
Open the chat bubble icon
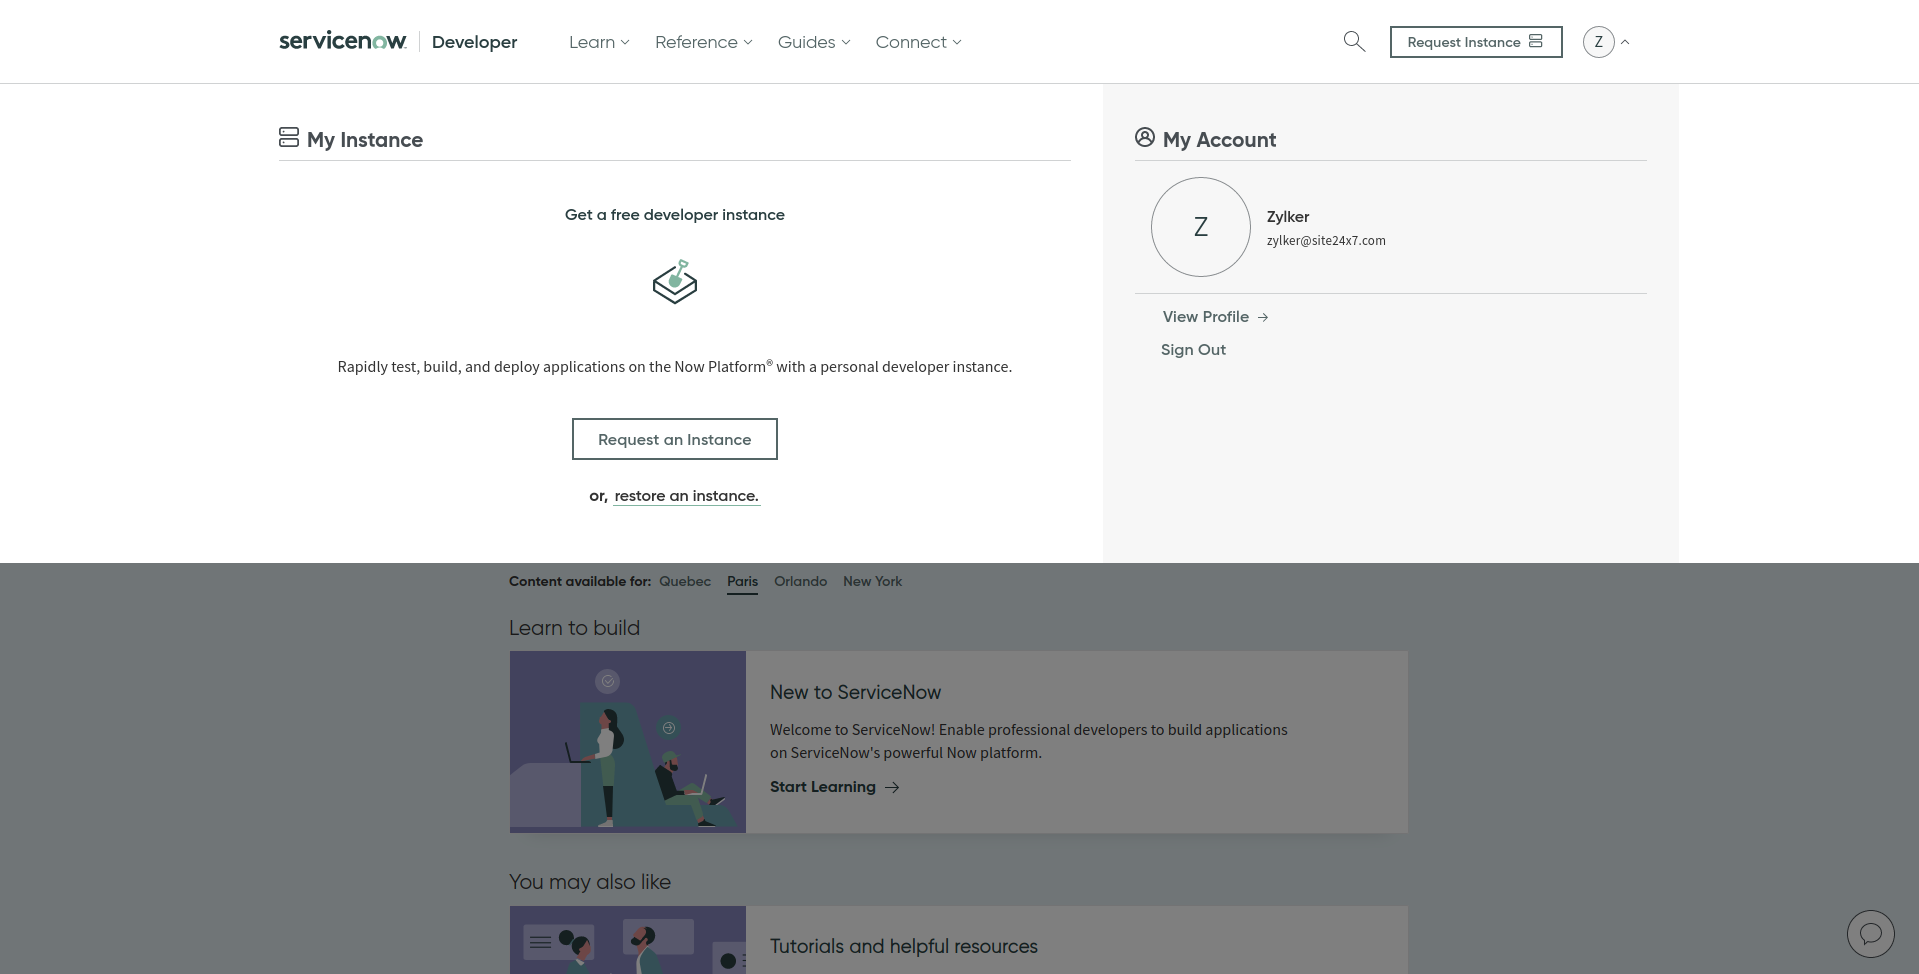click(1870, 934)
